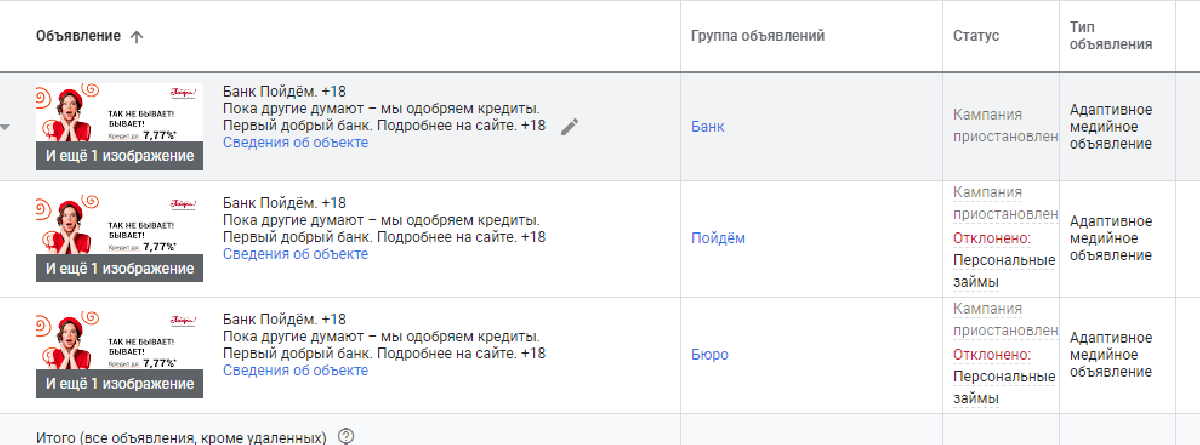Open Сведения об объекте link in the Пойдём row
1200x445 pixels.
(x=295, y=254)
